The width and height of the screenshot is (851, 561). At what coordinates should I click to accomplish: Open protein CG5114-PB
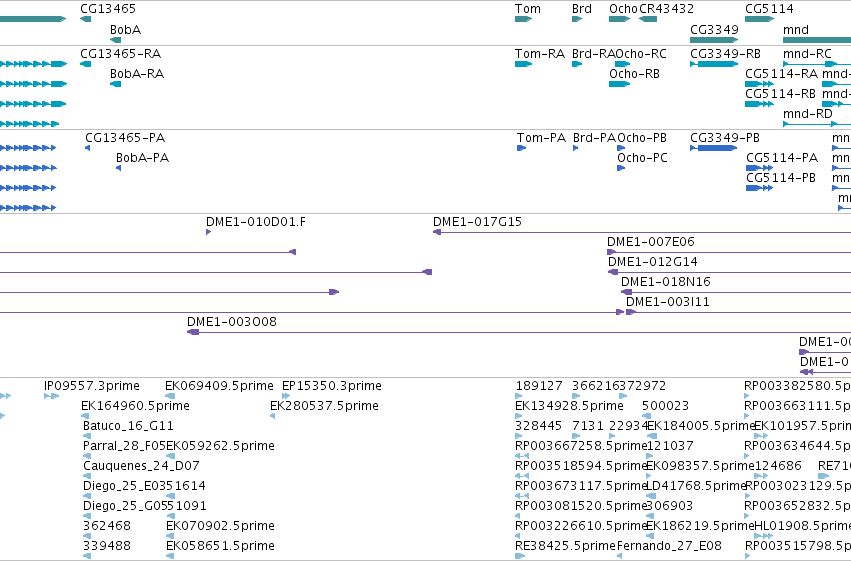pos(781,178)
